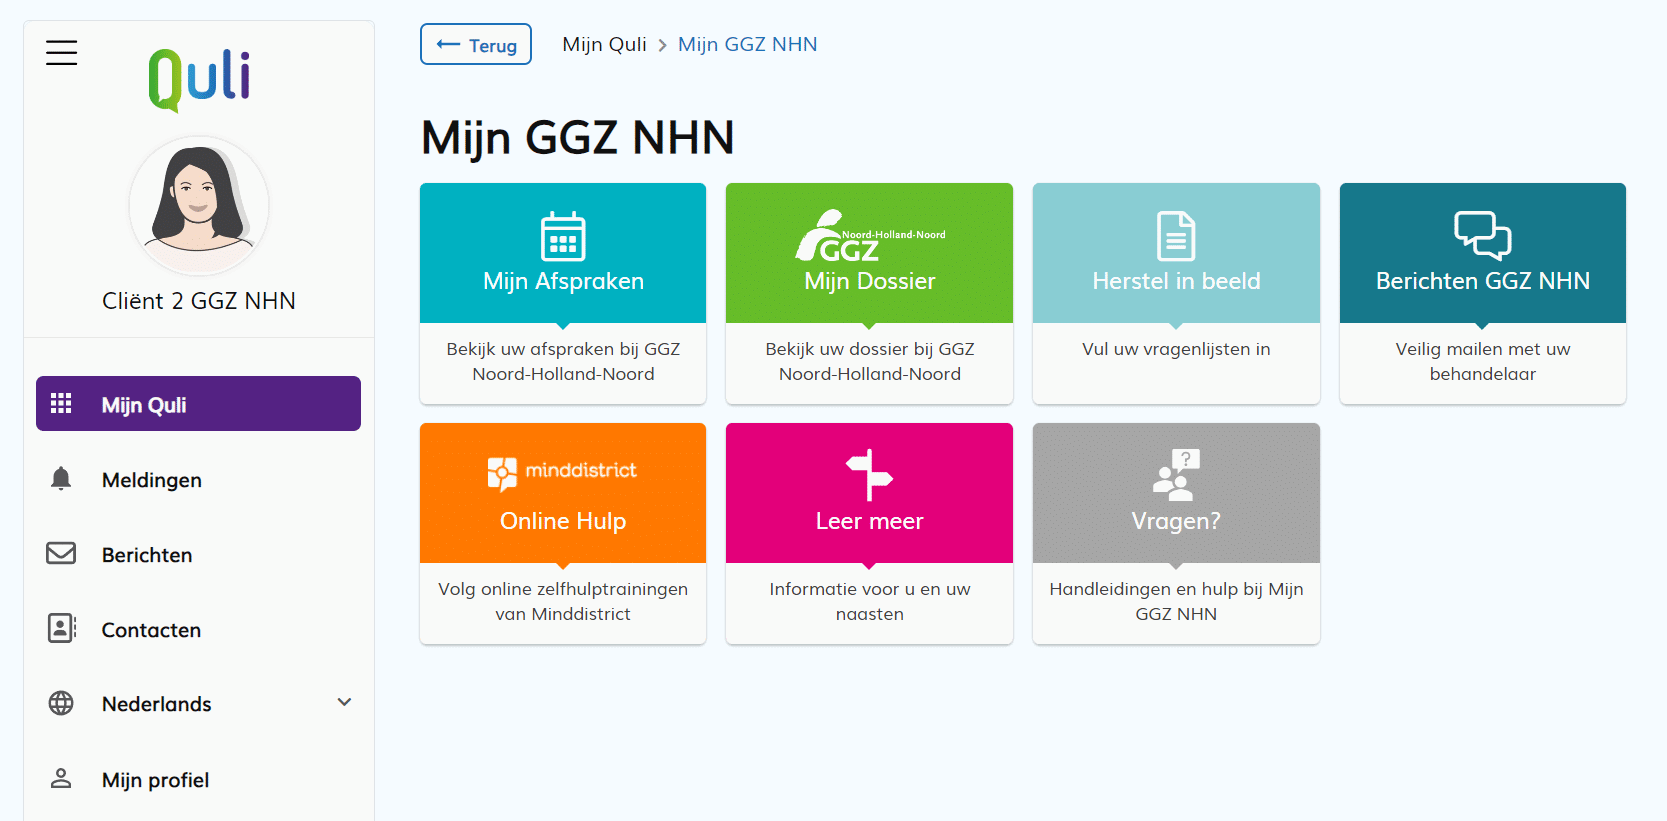Go to Mijn Quli breadcrumb
Image resolution: width=1667 pixels, height=821 pixels.
click(604, 44)
